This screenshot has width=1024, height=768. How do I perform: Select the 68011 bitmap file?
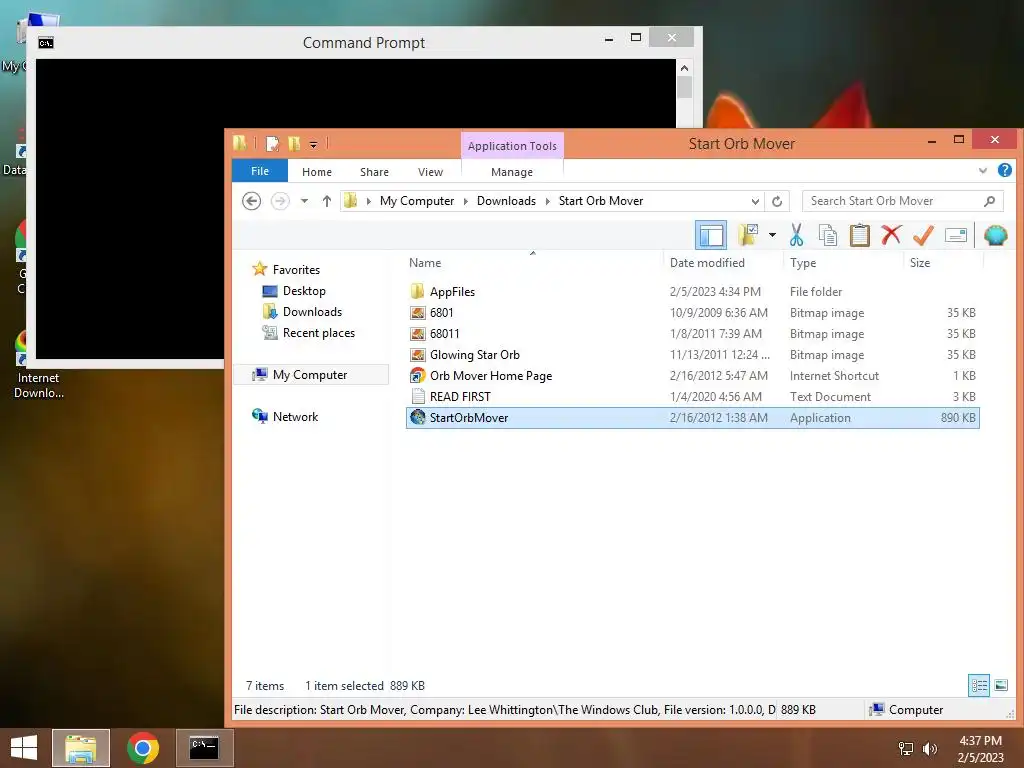click(692, 334)
